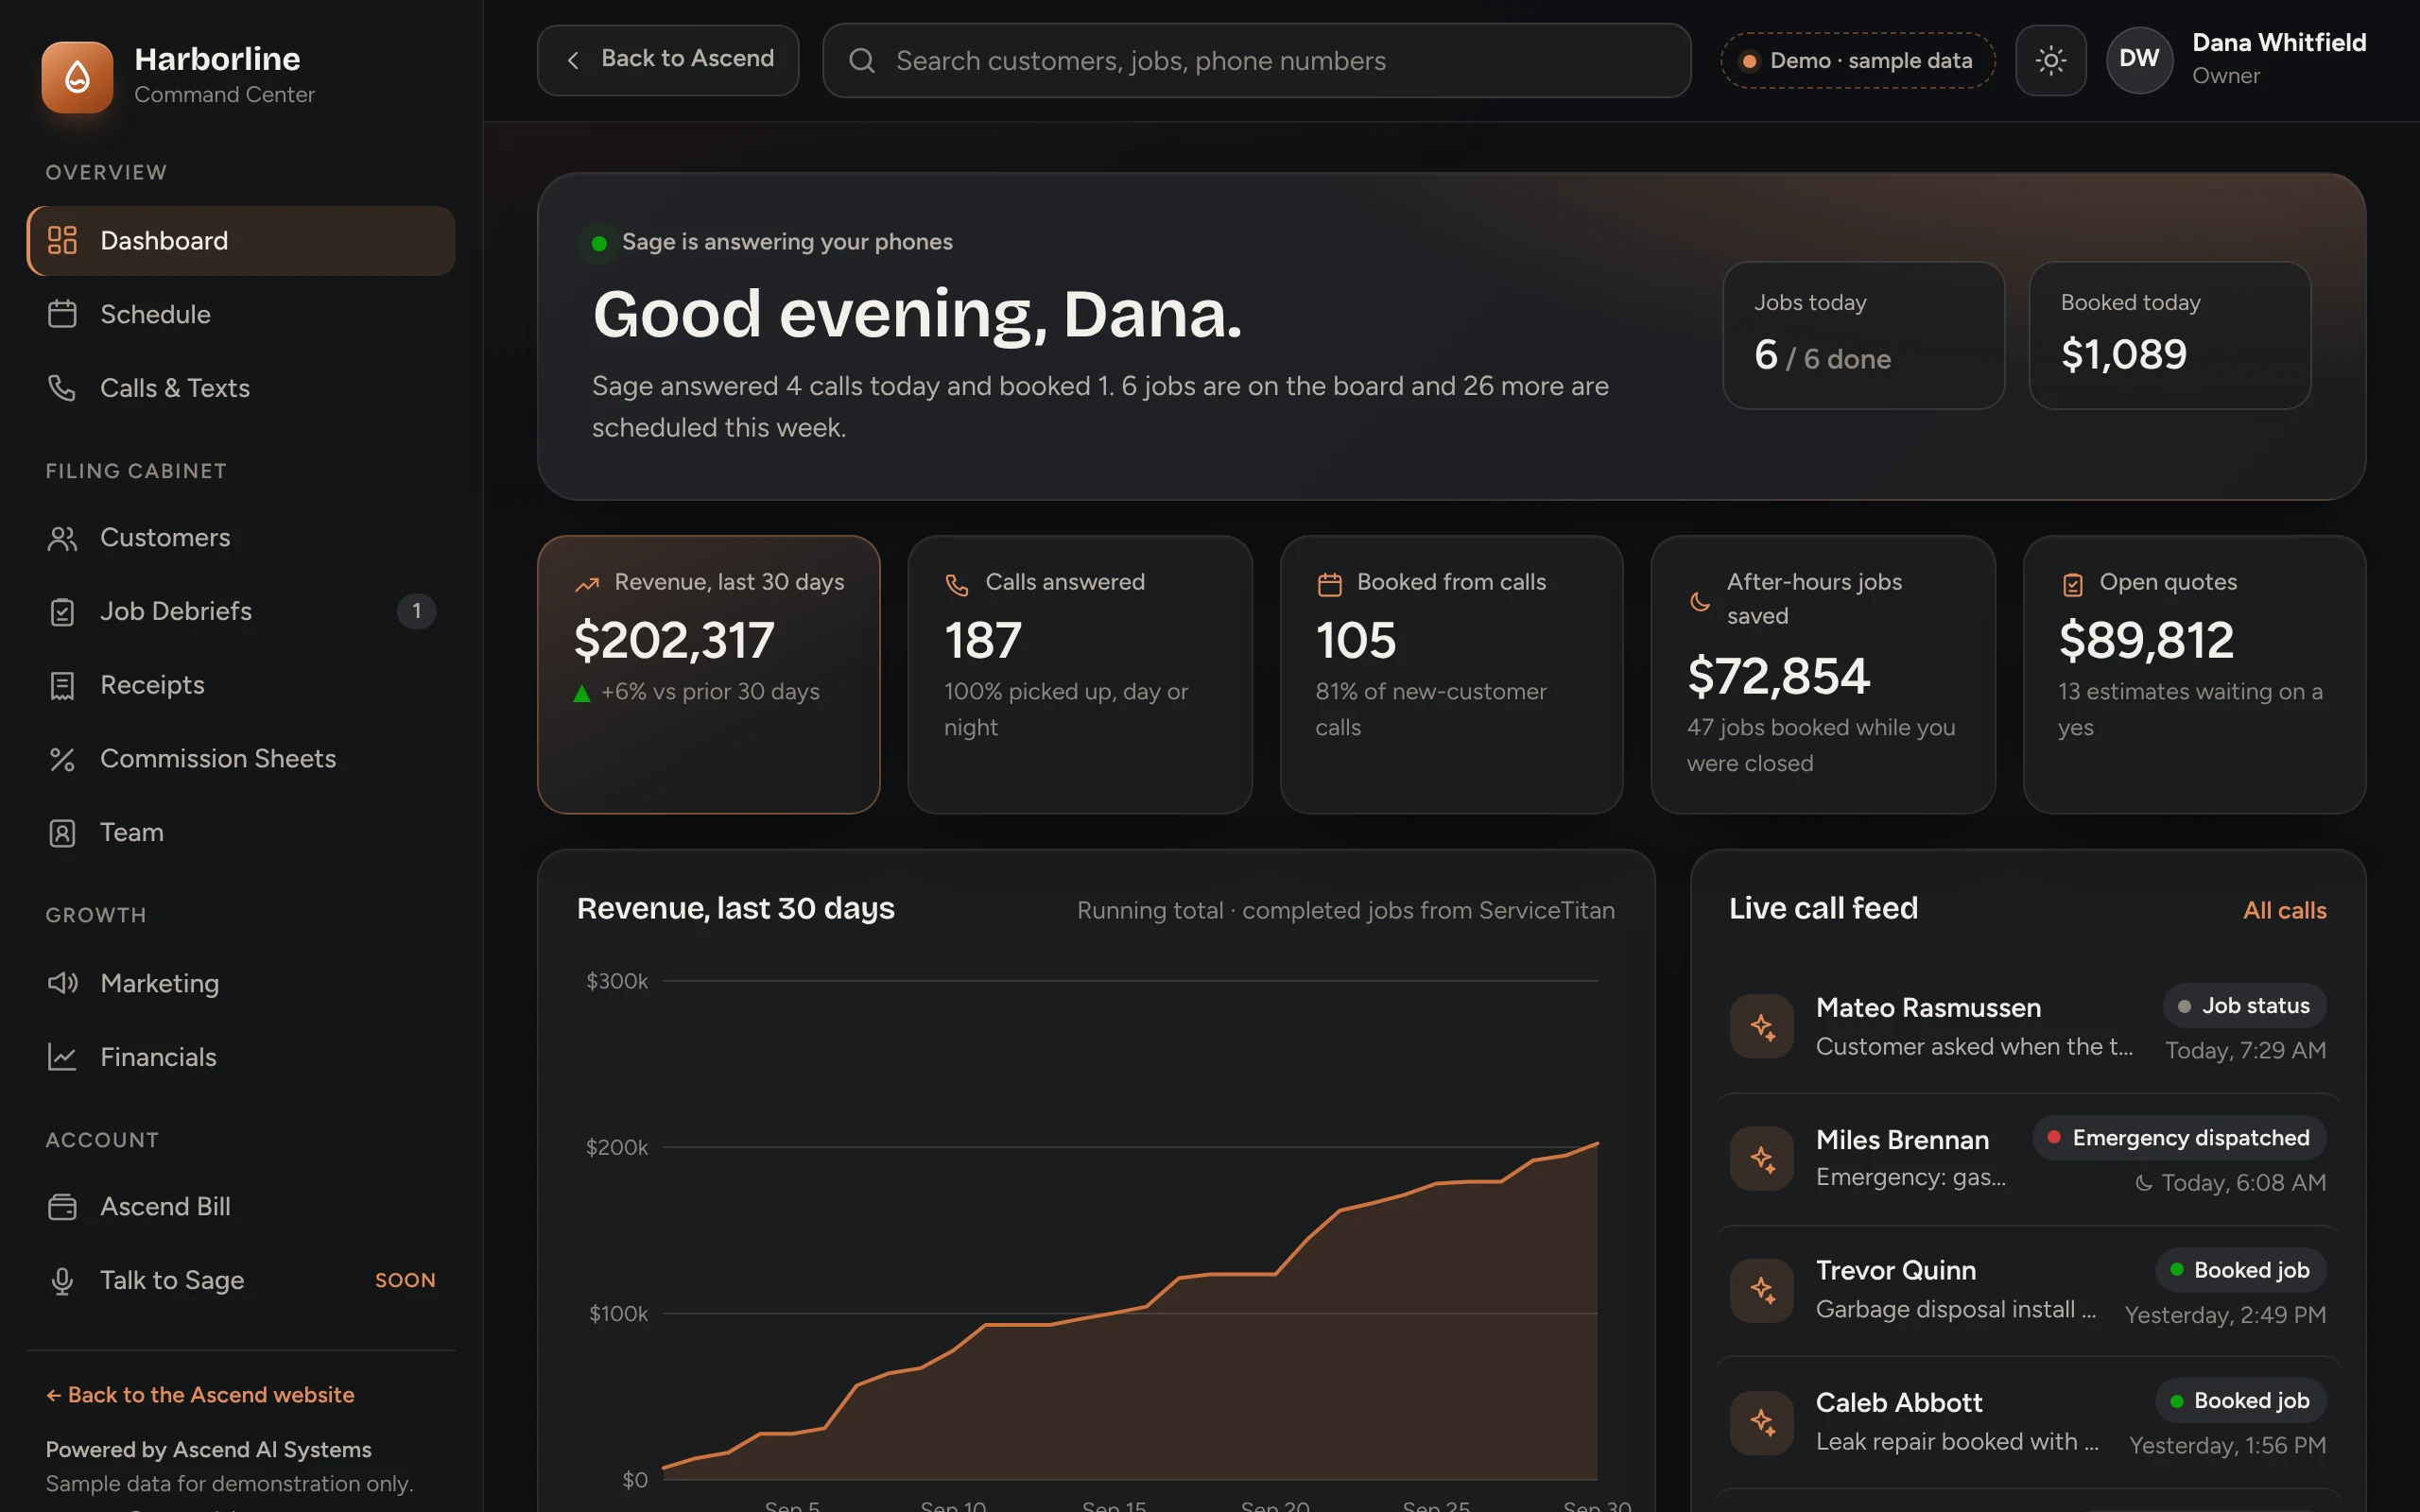
Task: Click Back to Ascend button
Action: pyautogui.click(x=668, y=60)
